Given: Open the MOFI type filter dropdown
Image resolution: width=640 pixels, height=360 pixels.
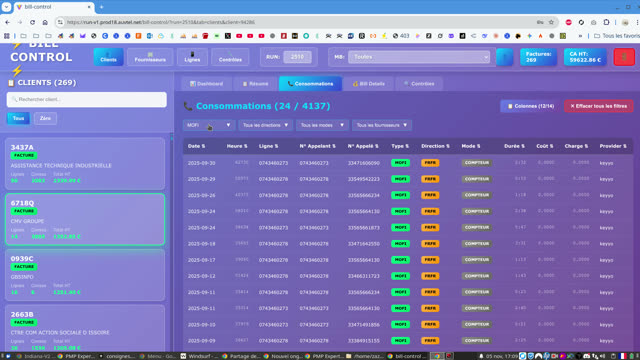Looking at the screenshot, I should (209, 125).
